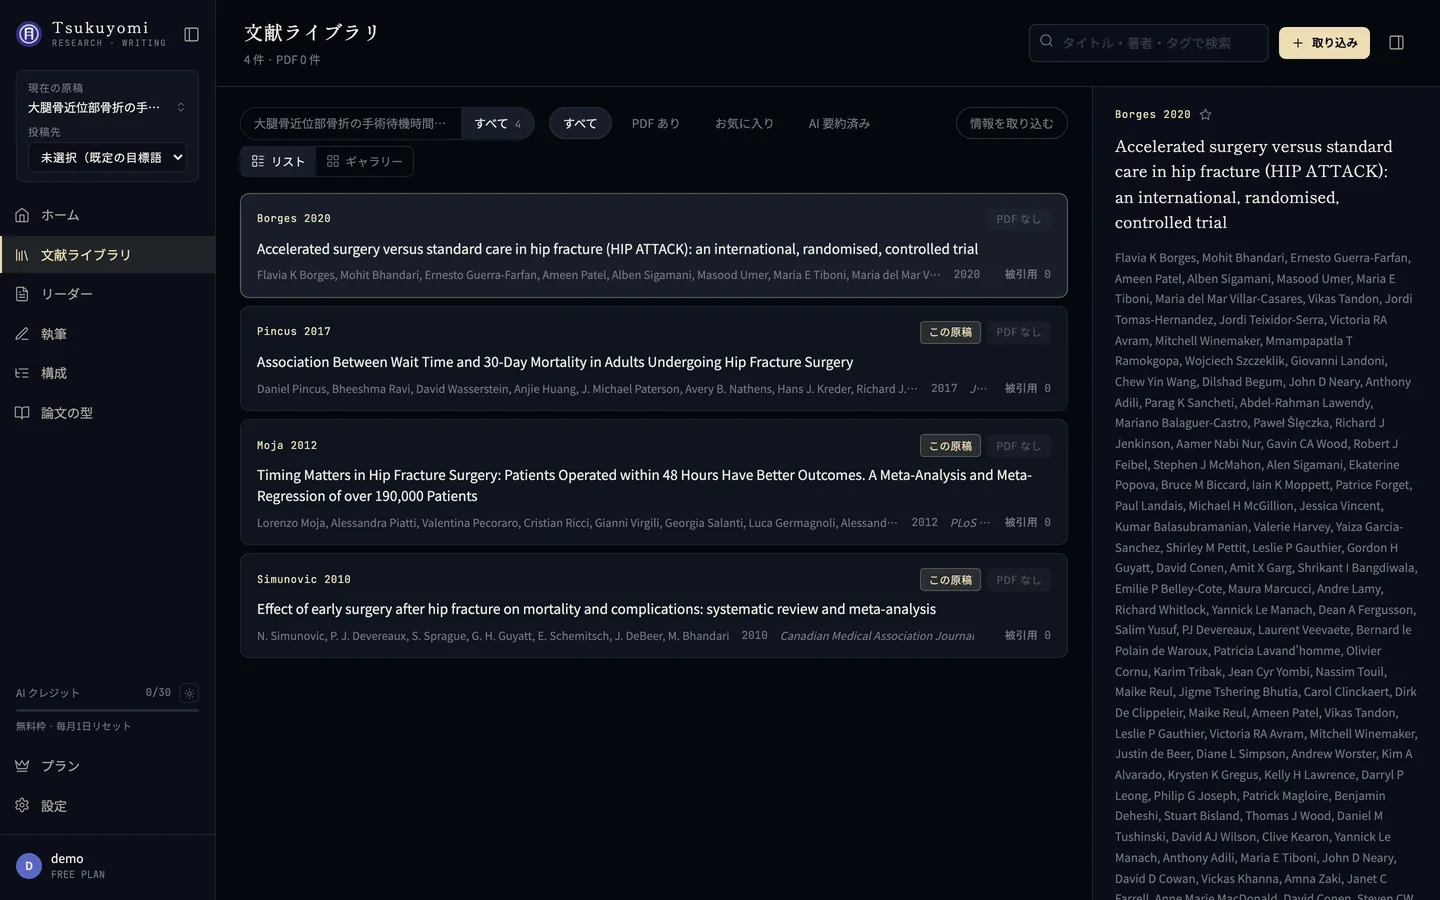Select the すべて filter chip

click(x=580, y=124)
